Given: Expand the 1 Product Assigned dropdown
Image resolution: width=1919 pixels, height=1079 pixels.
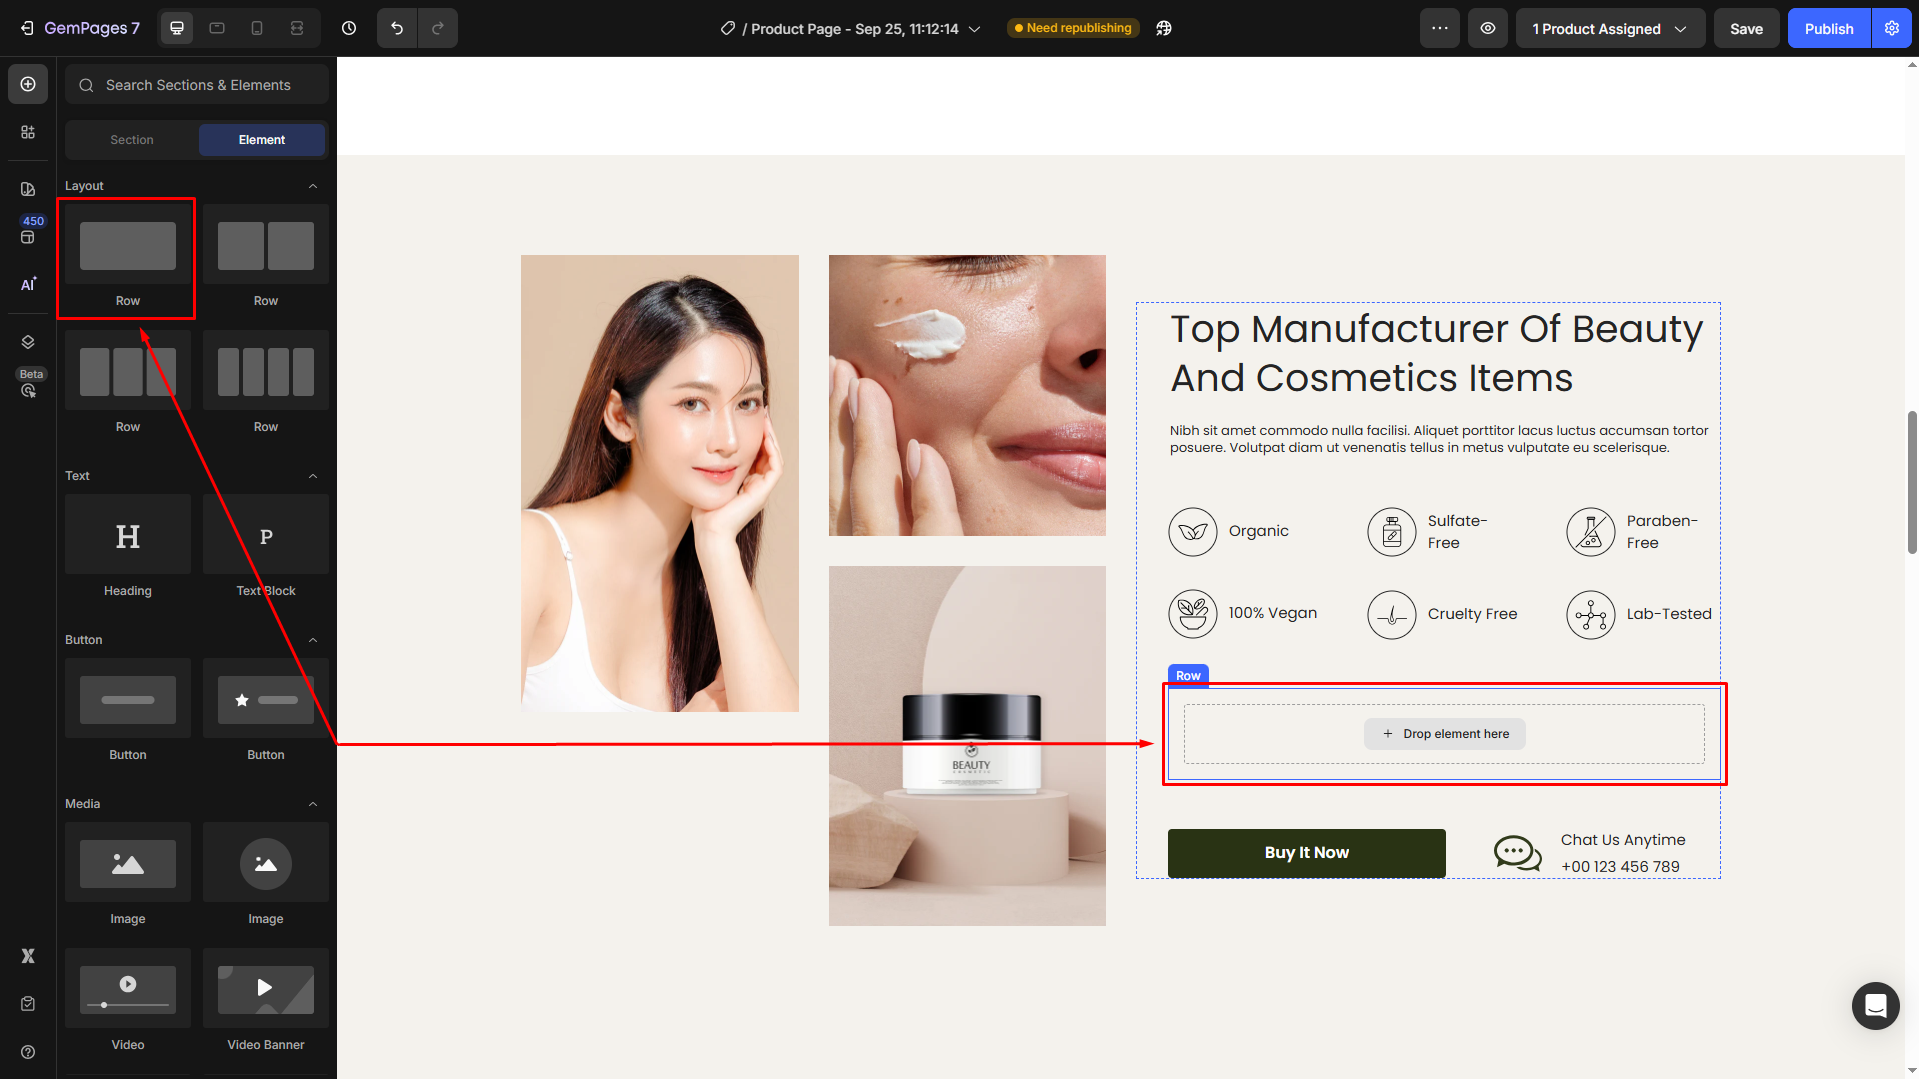Looking at the screenshot, I should click(x=1610, y=28).
